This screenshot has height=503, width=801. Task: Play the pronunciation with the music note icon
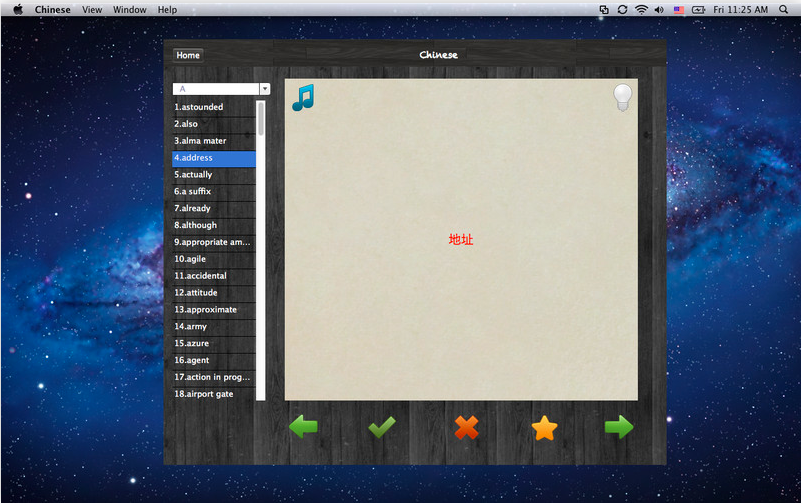[303, 98]
